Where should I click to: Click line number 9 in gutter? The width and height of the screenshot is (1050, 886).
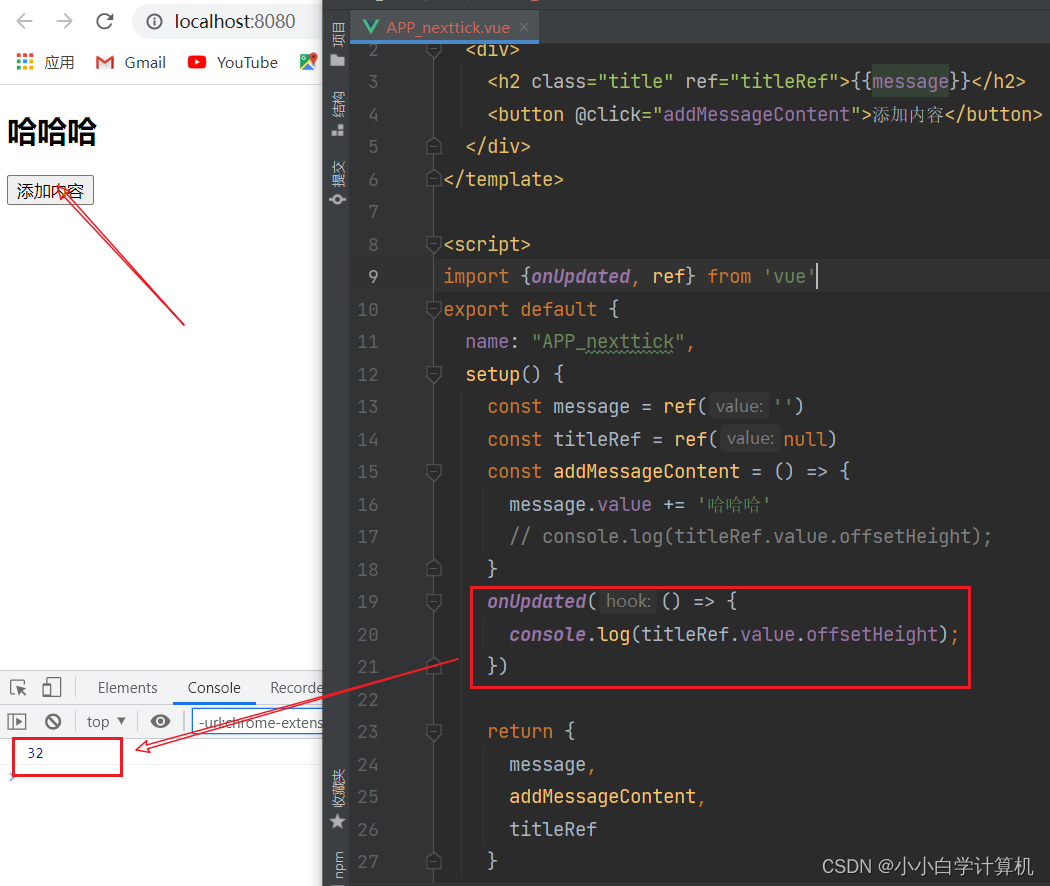click(373, 277)
